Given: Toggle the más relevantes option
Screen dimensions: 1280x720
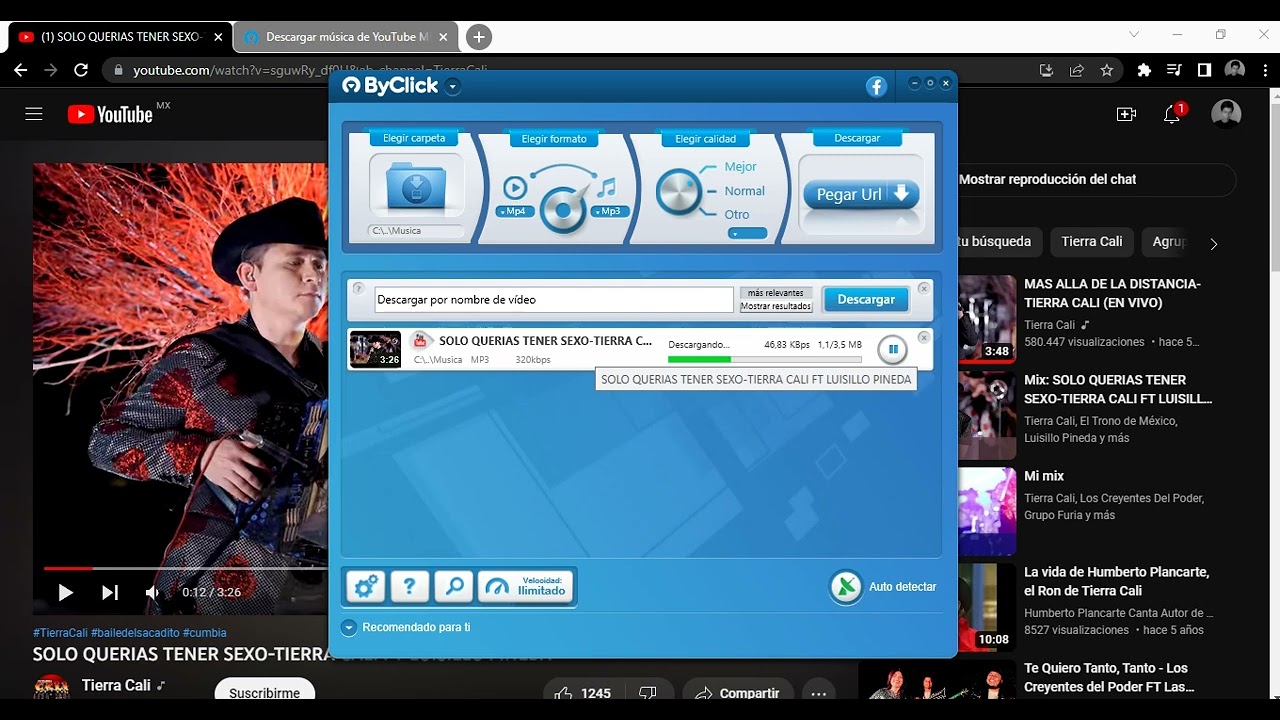Looking at the screenshot, I should [776, 293].
